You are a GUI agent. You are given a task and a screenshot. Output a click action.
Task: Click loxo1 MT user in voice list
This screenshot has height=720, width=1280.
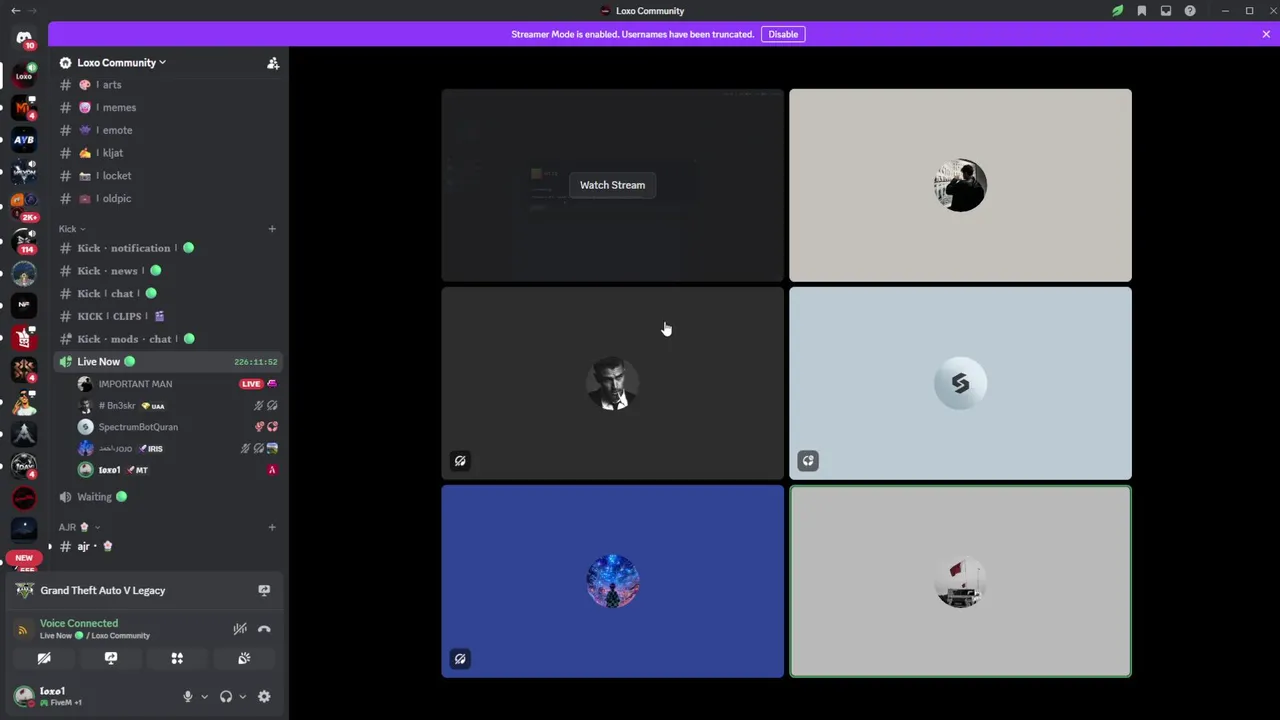coord(177,470)
